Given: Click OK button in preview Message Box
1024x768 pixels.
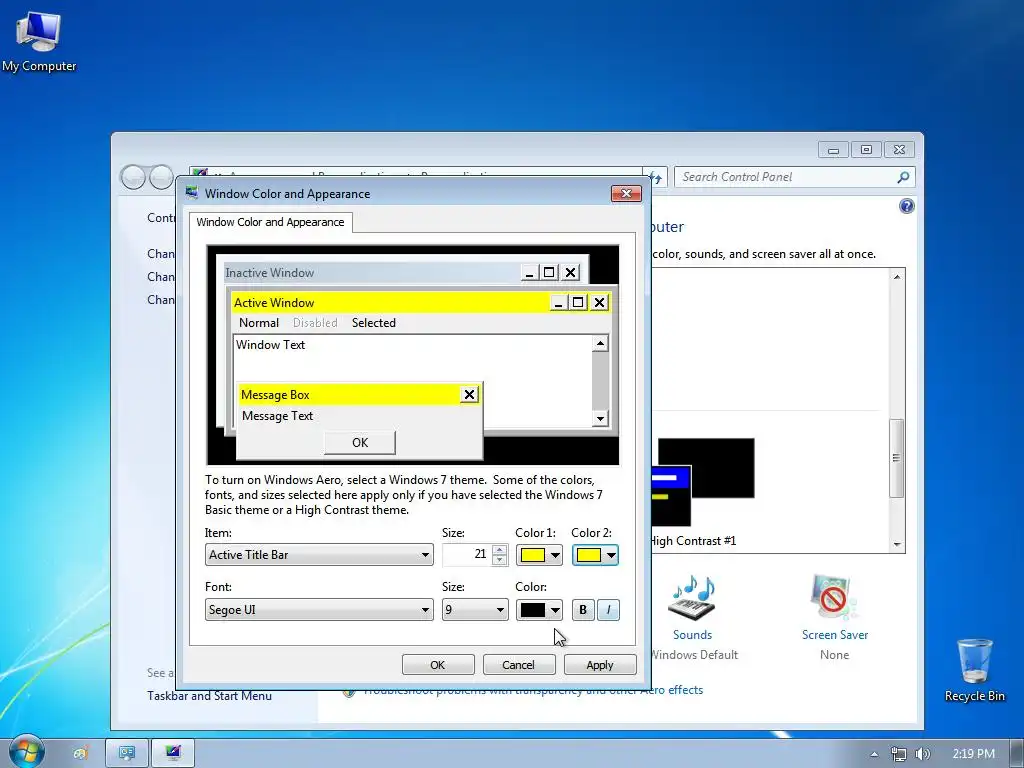Looking at the screenshot, I should (360, 442).
